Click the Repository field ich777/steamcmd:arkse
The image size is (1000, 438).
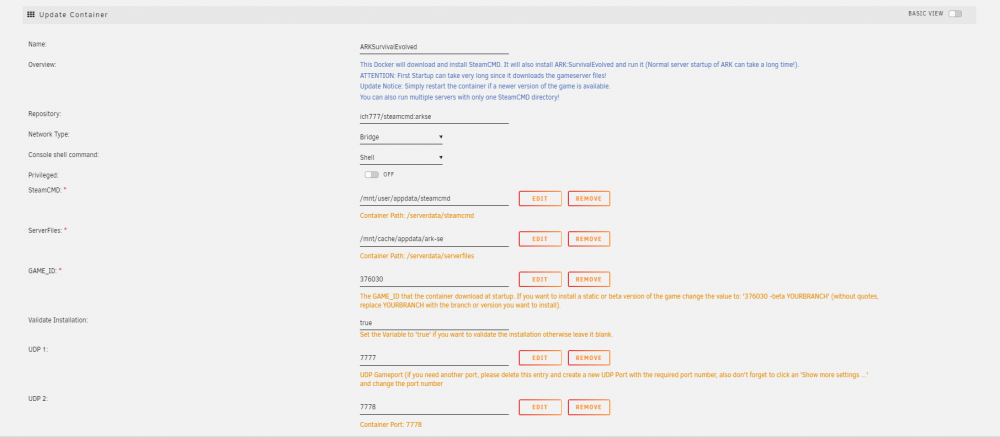point(434,117)
